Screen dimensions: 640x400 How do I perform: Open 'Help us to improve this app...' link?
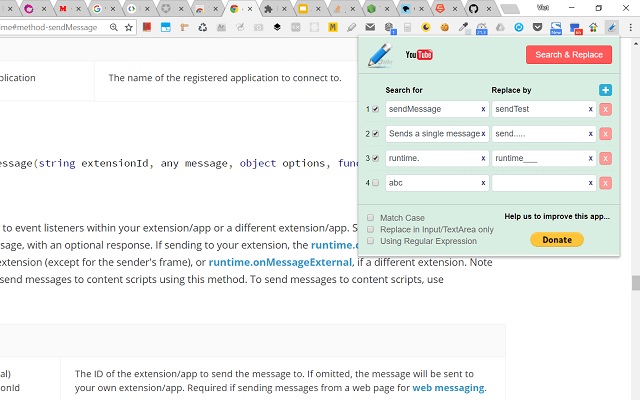(x=557, y=216)
